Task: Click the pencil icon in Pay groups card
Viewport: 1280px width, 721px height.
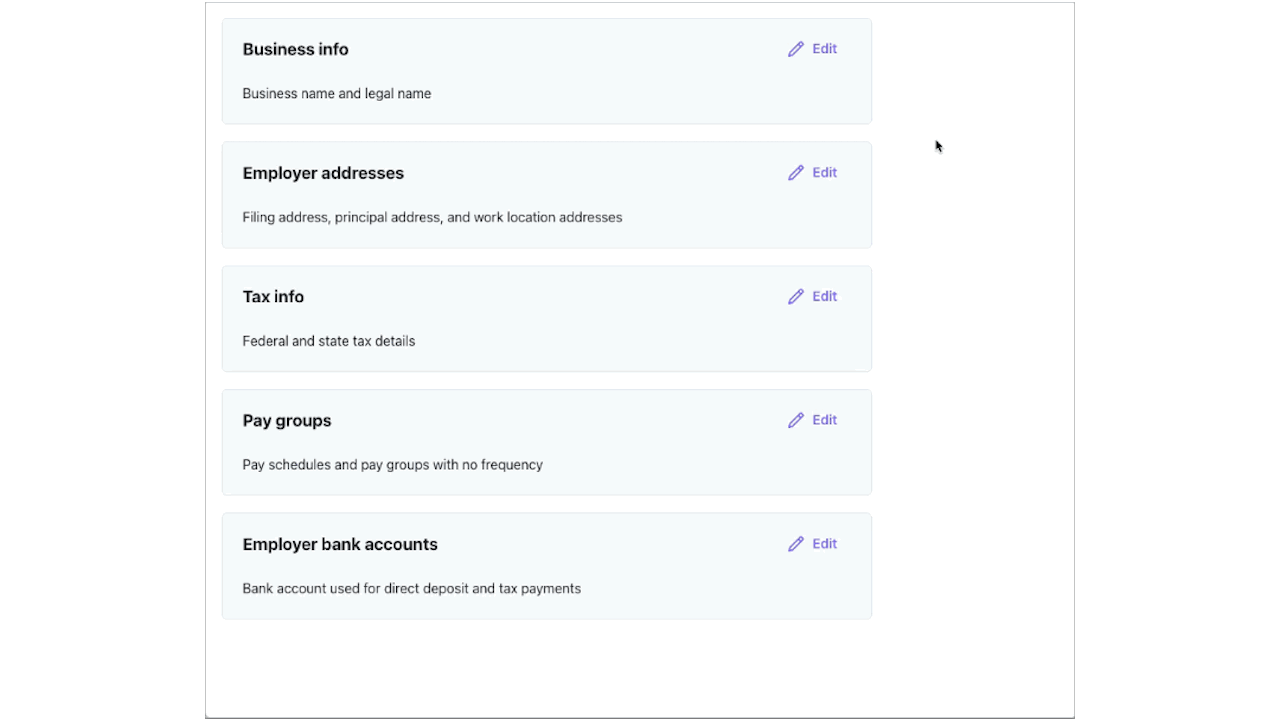Action: coord(796,421)
